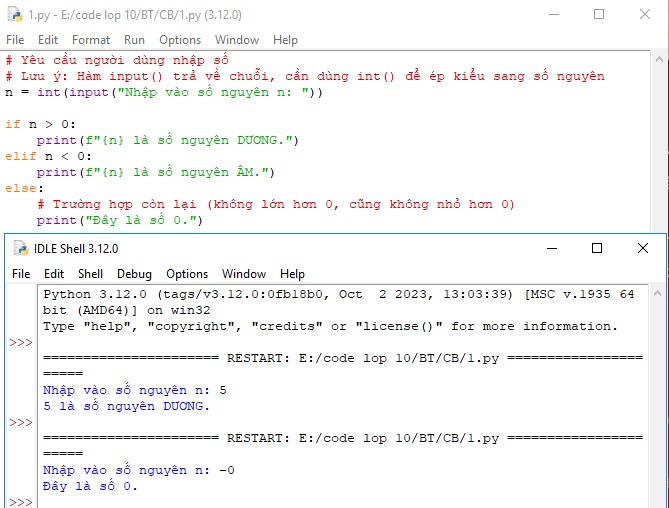This screenshot has height=508, width=669.
Task: Open Window menu in IDLE Shell window
Action: click(244, 273)
